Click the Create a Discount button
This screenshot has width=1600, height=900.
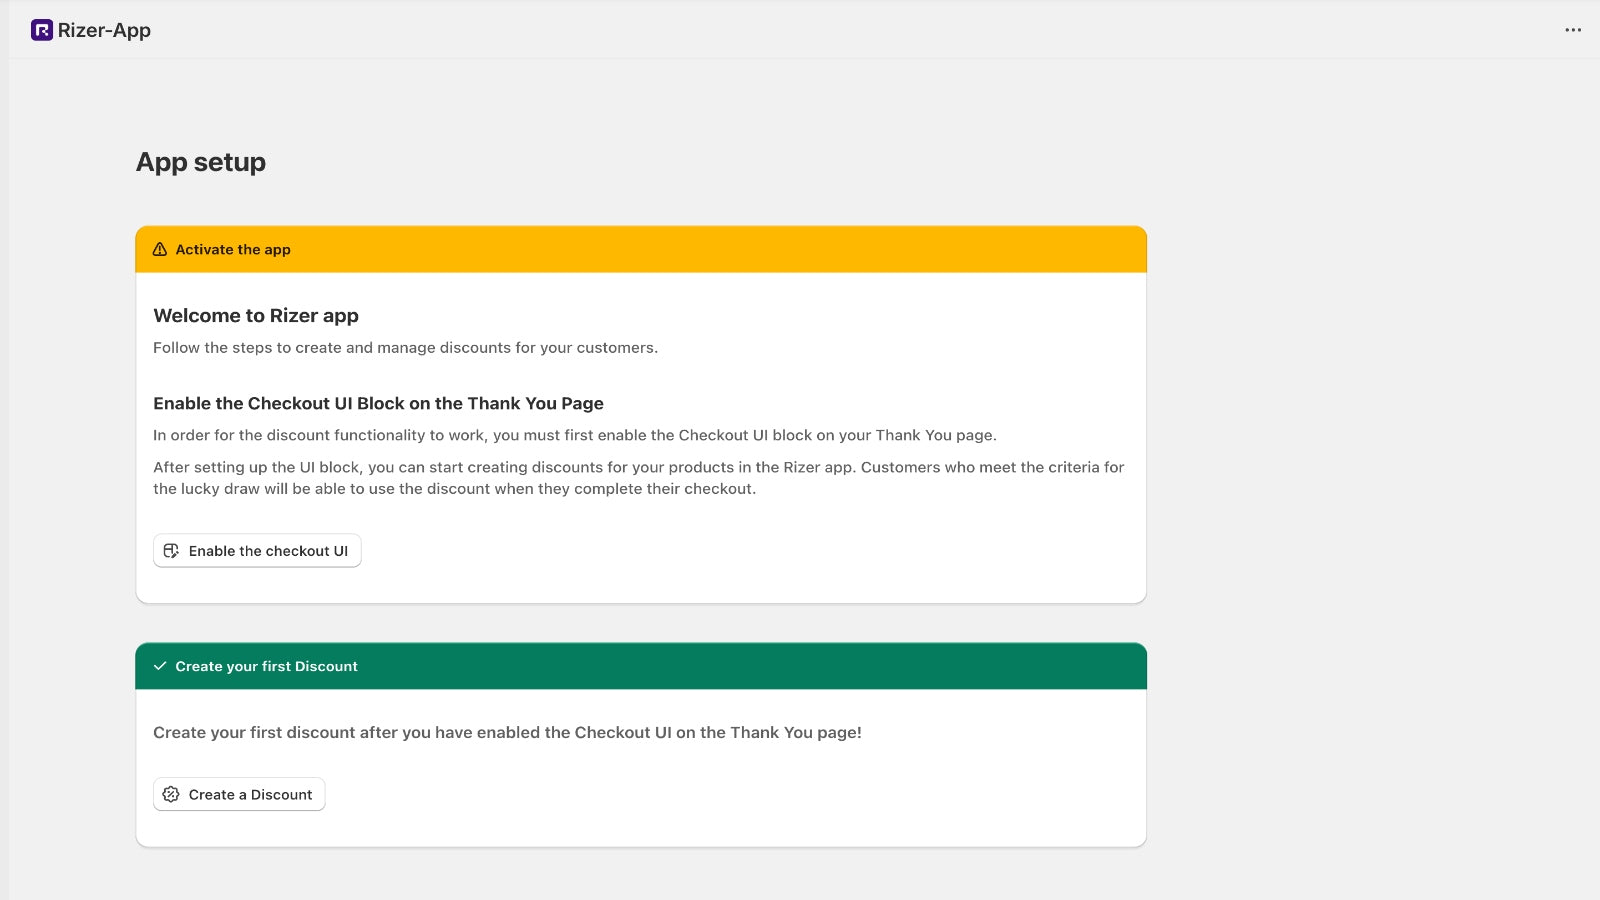(x=239, y=794)
